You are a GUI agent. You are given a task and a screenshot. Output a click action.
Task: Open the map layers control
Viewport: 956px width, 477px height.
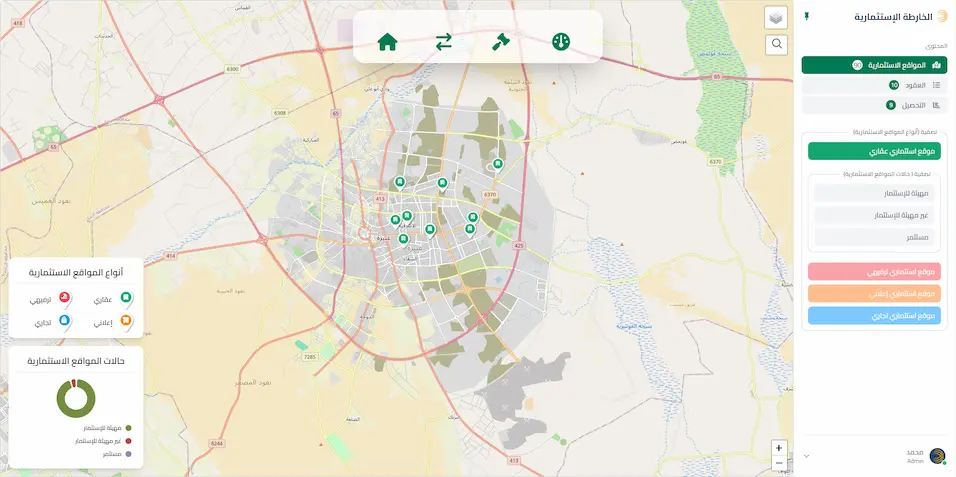click(x=776, y=18)
